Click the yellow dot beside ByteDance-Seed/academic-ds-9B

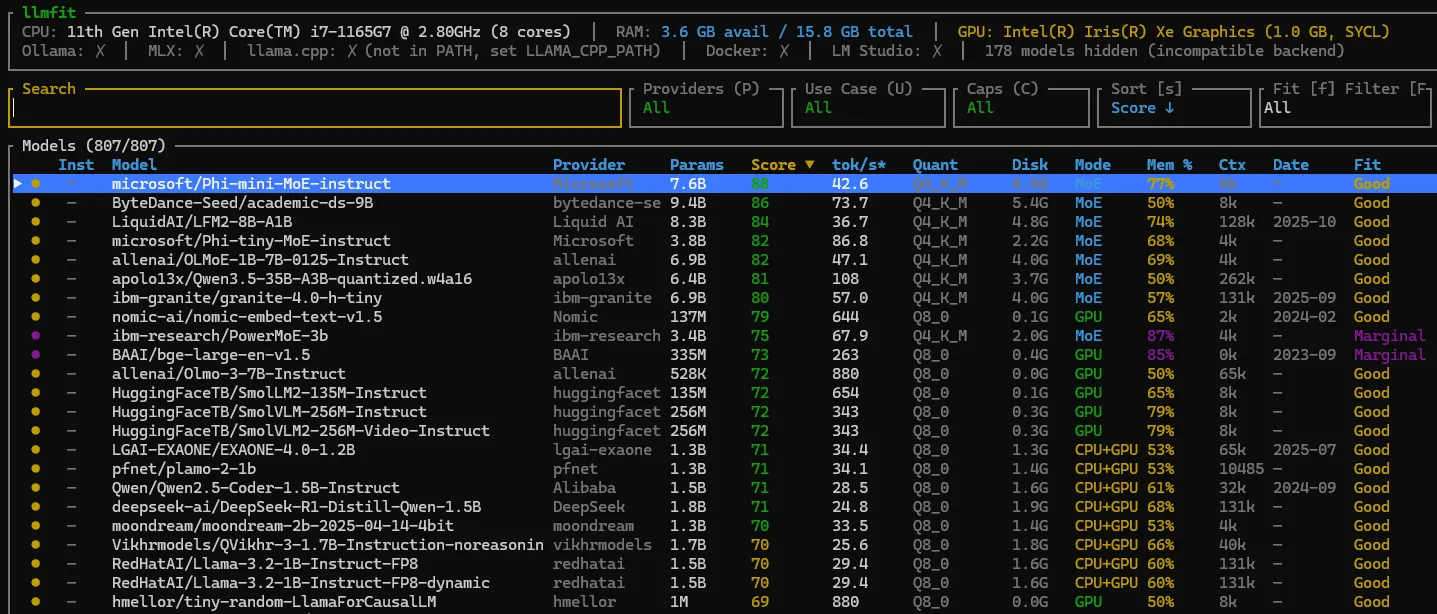[35, 203]
